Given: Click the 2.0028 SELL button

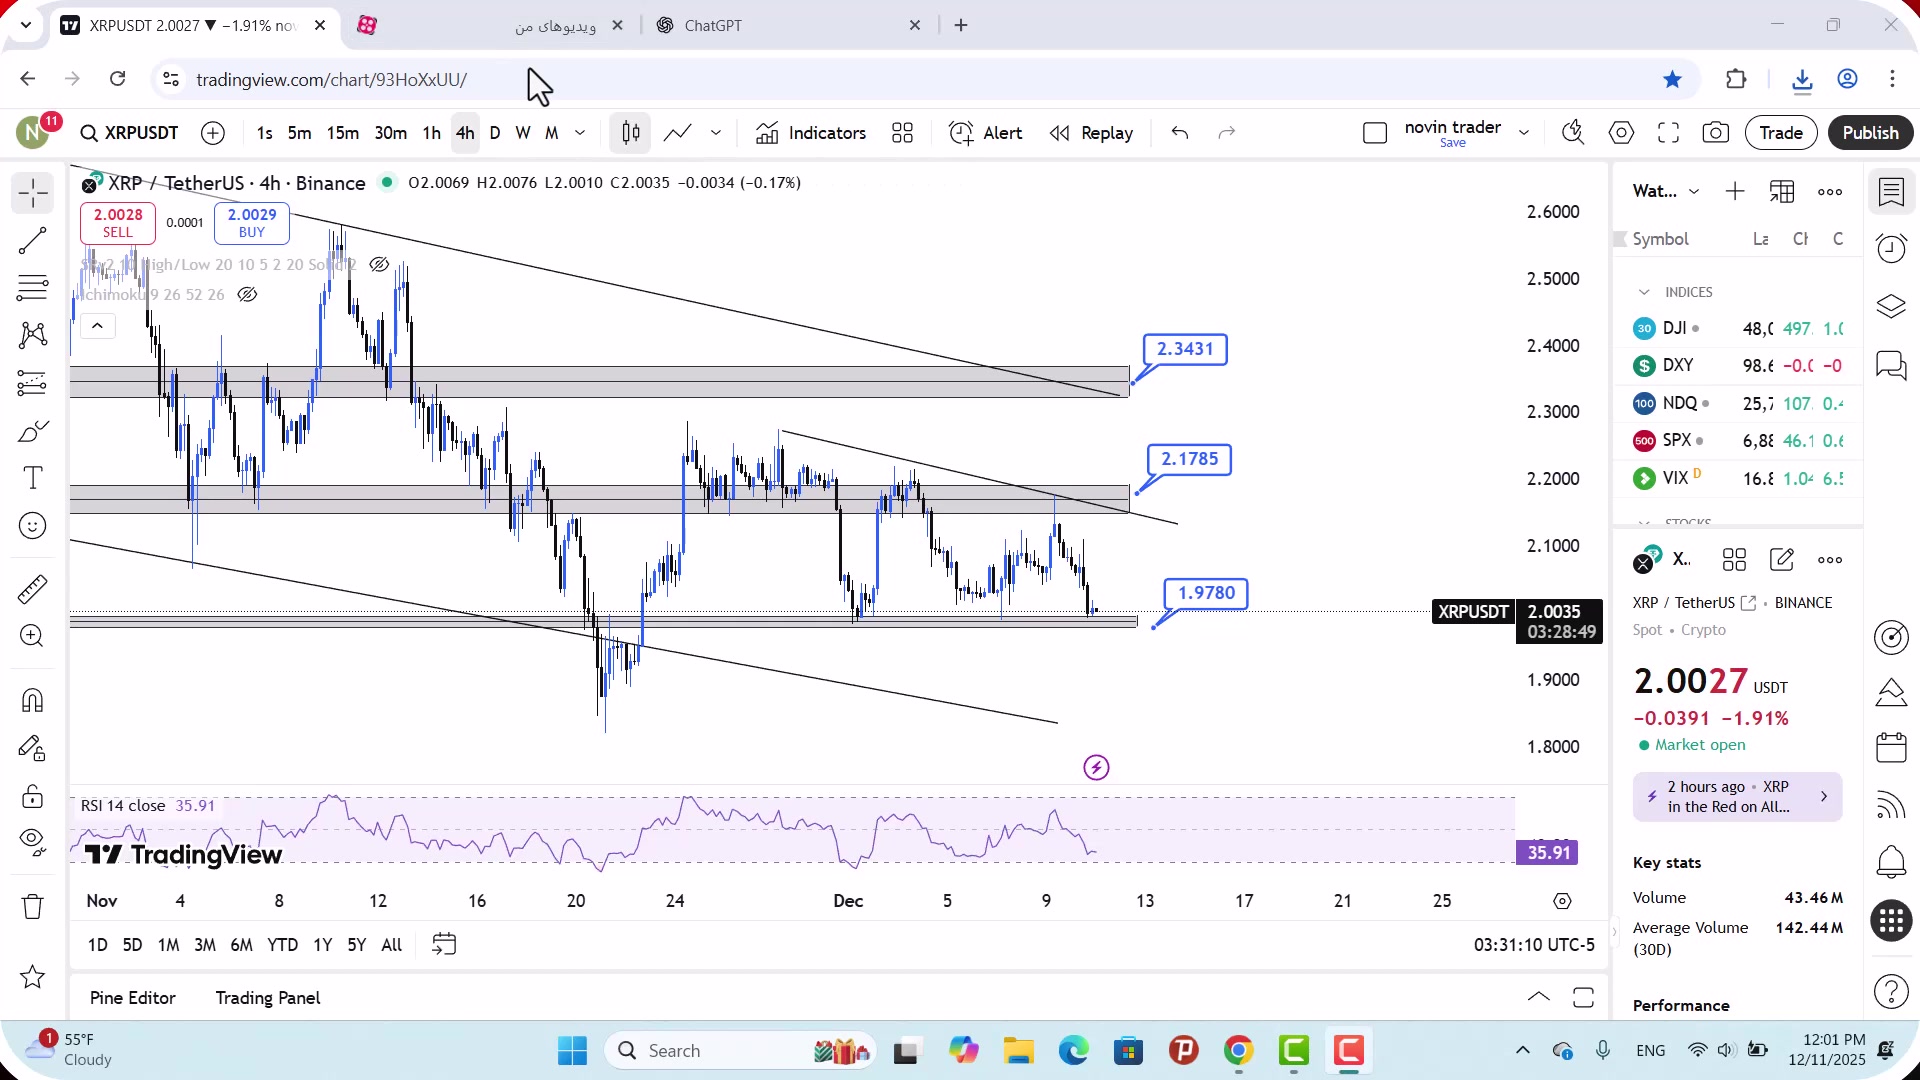Looking at the screenshot, I should pyautogui.click(x=118, y=223).
